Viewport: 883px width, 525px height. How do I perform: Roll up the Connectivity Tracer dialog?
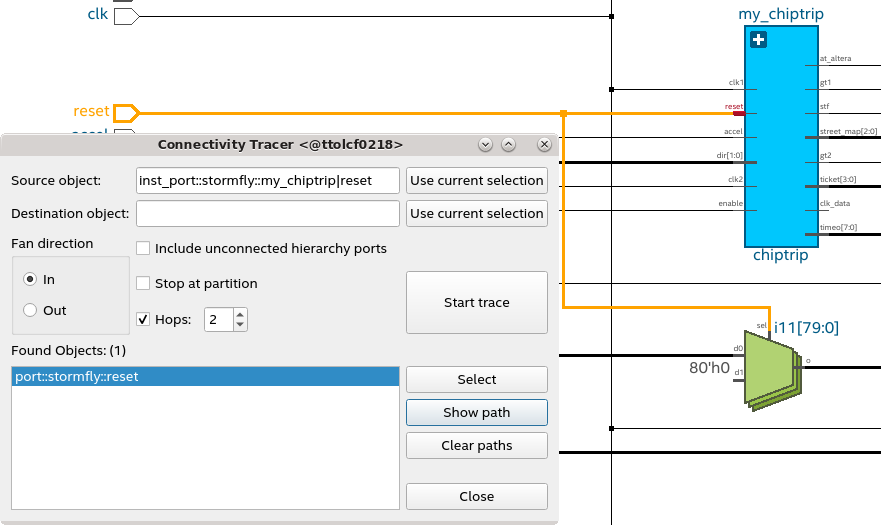pyautogui.click(x=508, y=145)
